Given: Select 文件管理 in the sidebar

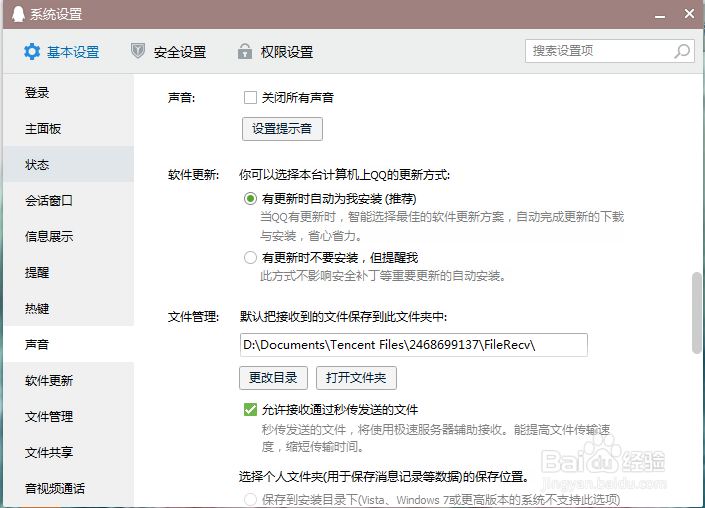Looking at the screenshot, I should [69, 416].
